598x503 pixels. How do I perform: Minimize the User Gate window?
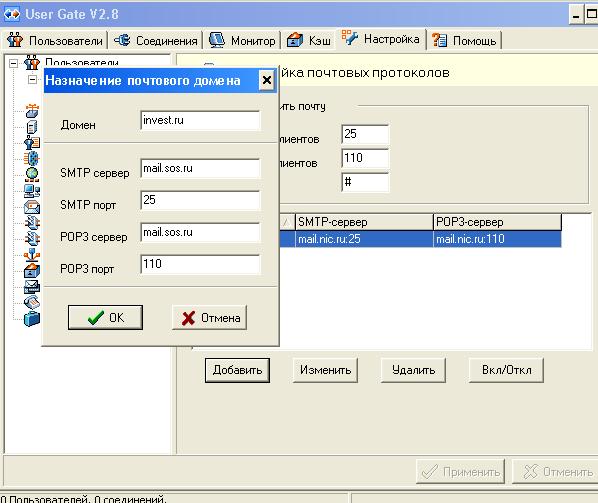click(576, 15)
